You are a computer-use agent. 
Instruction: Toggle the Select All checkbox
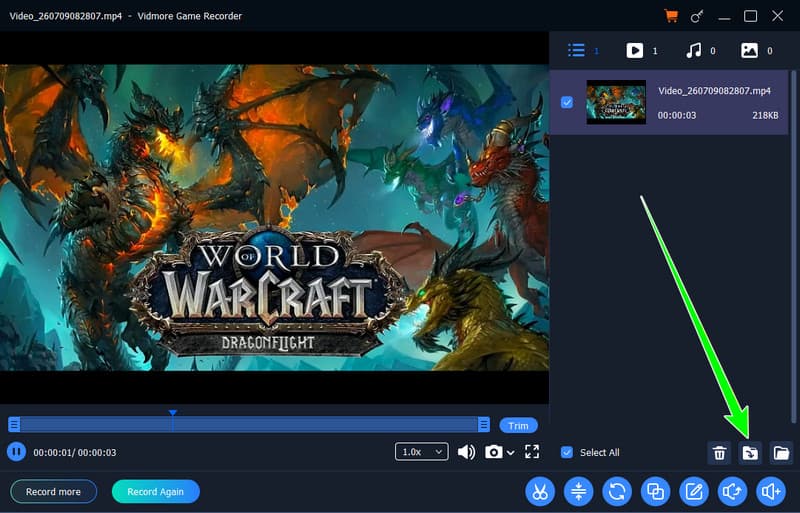pos(567,452)
